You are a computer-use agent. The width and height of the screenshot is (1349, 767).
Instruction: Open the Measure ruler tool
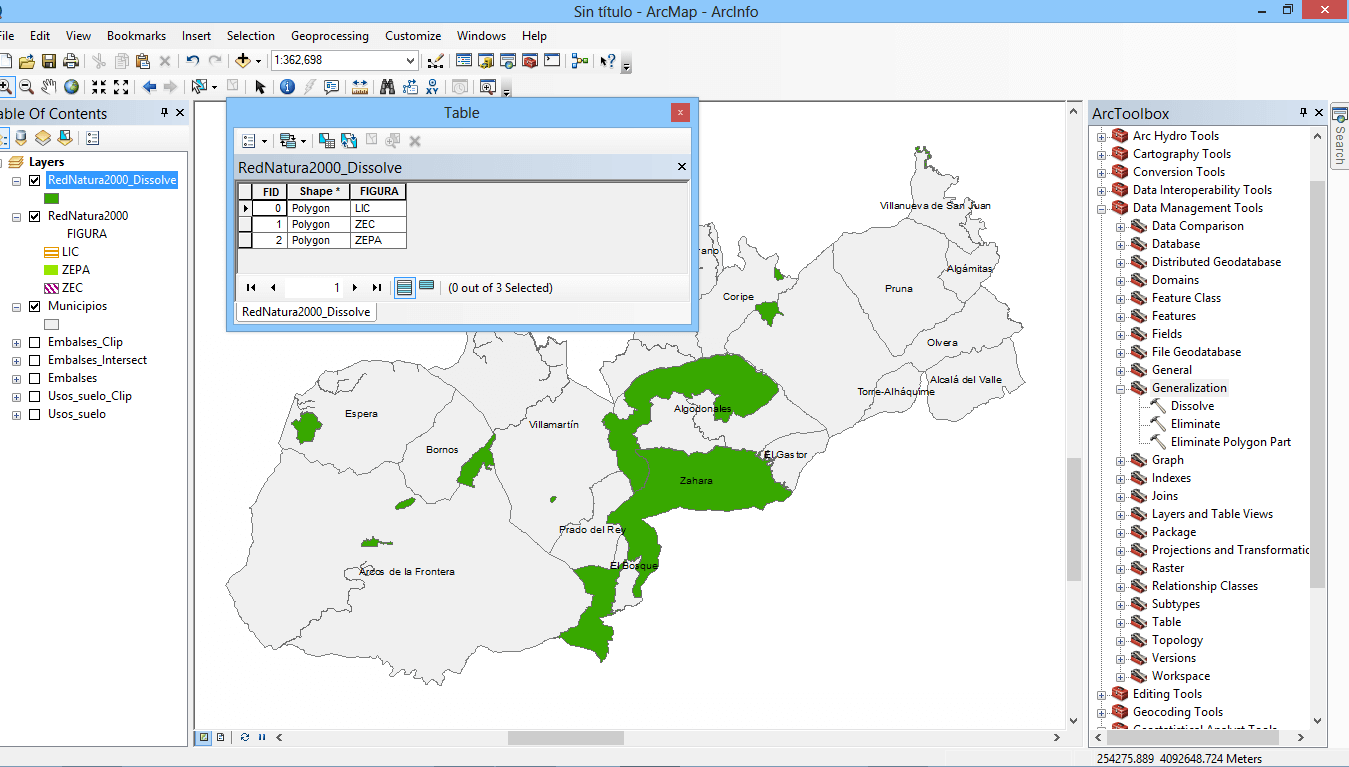pos(360,87)
